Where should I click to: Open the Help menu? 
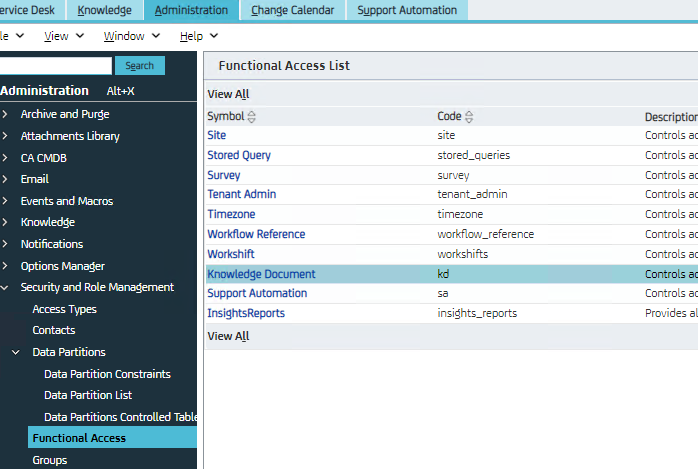click(197, 36)
